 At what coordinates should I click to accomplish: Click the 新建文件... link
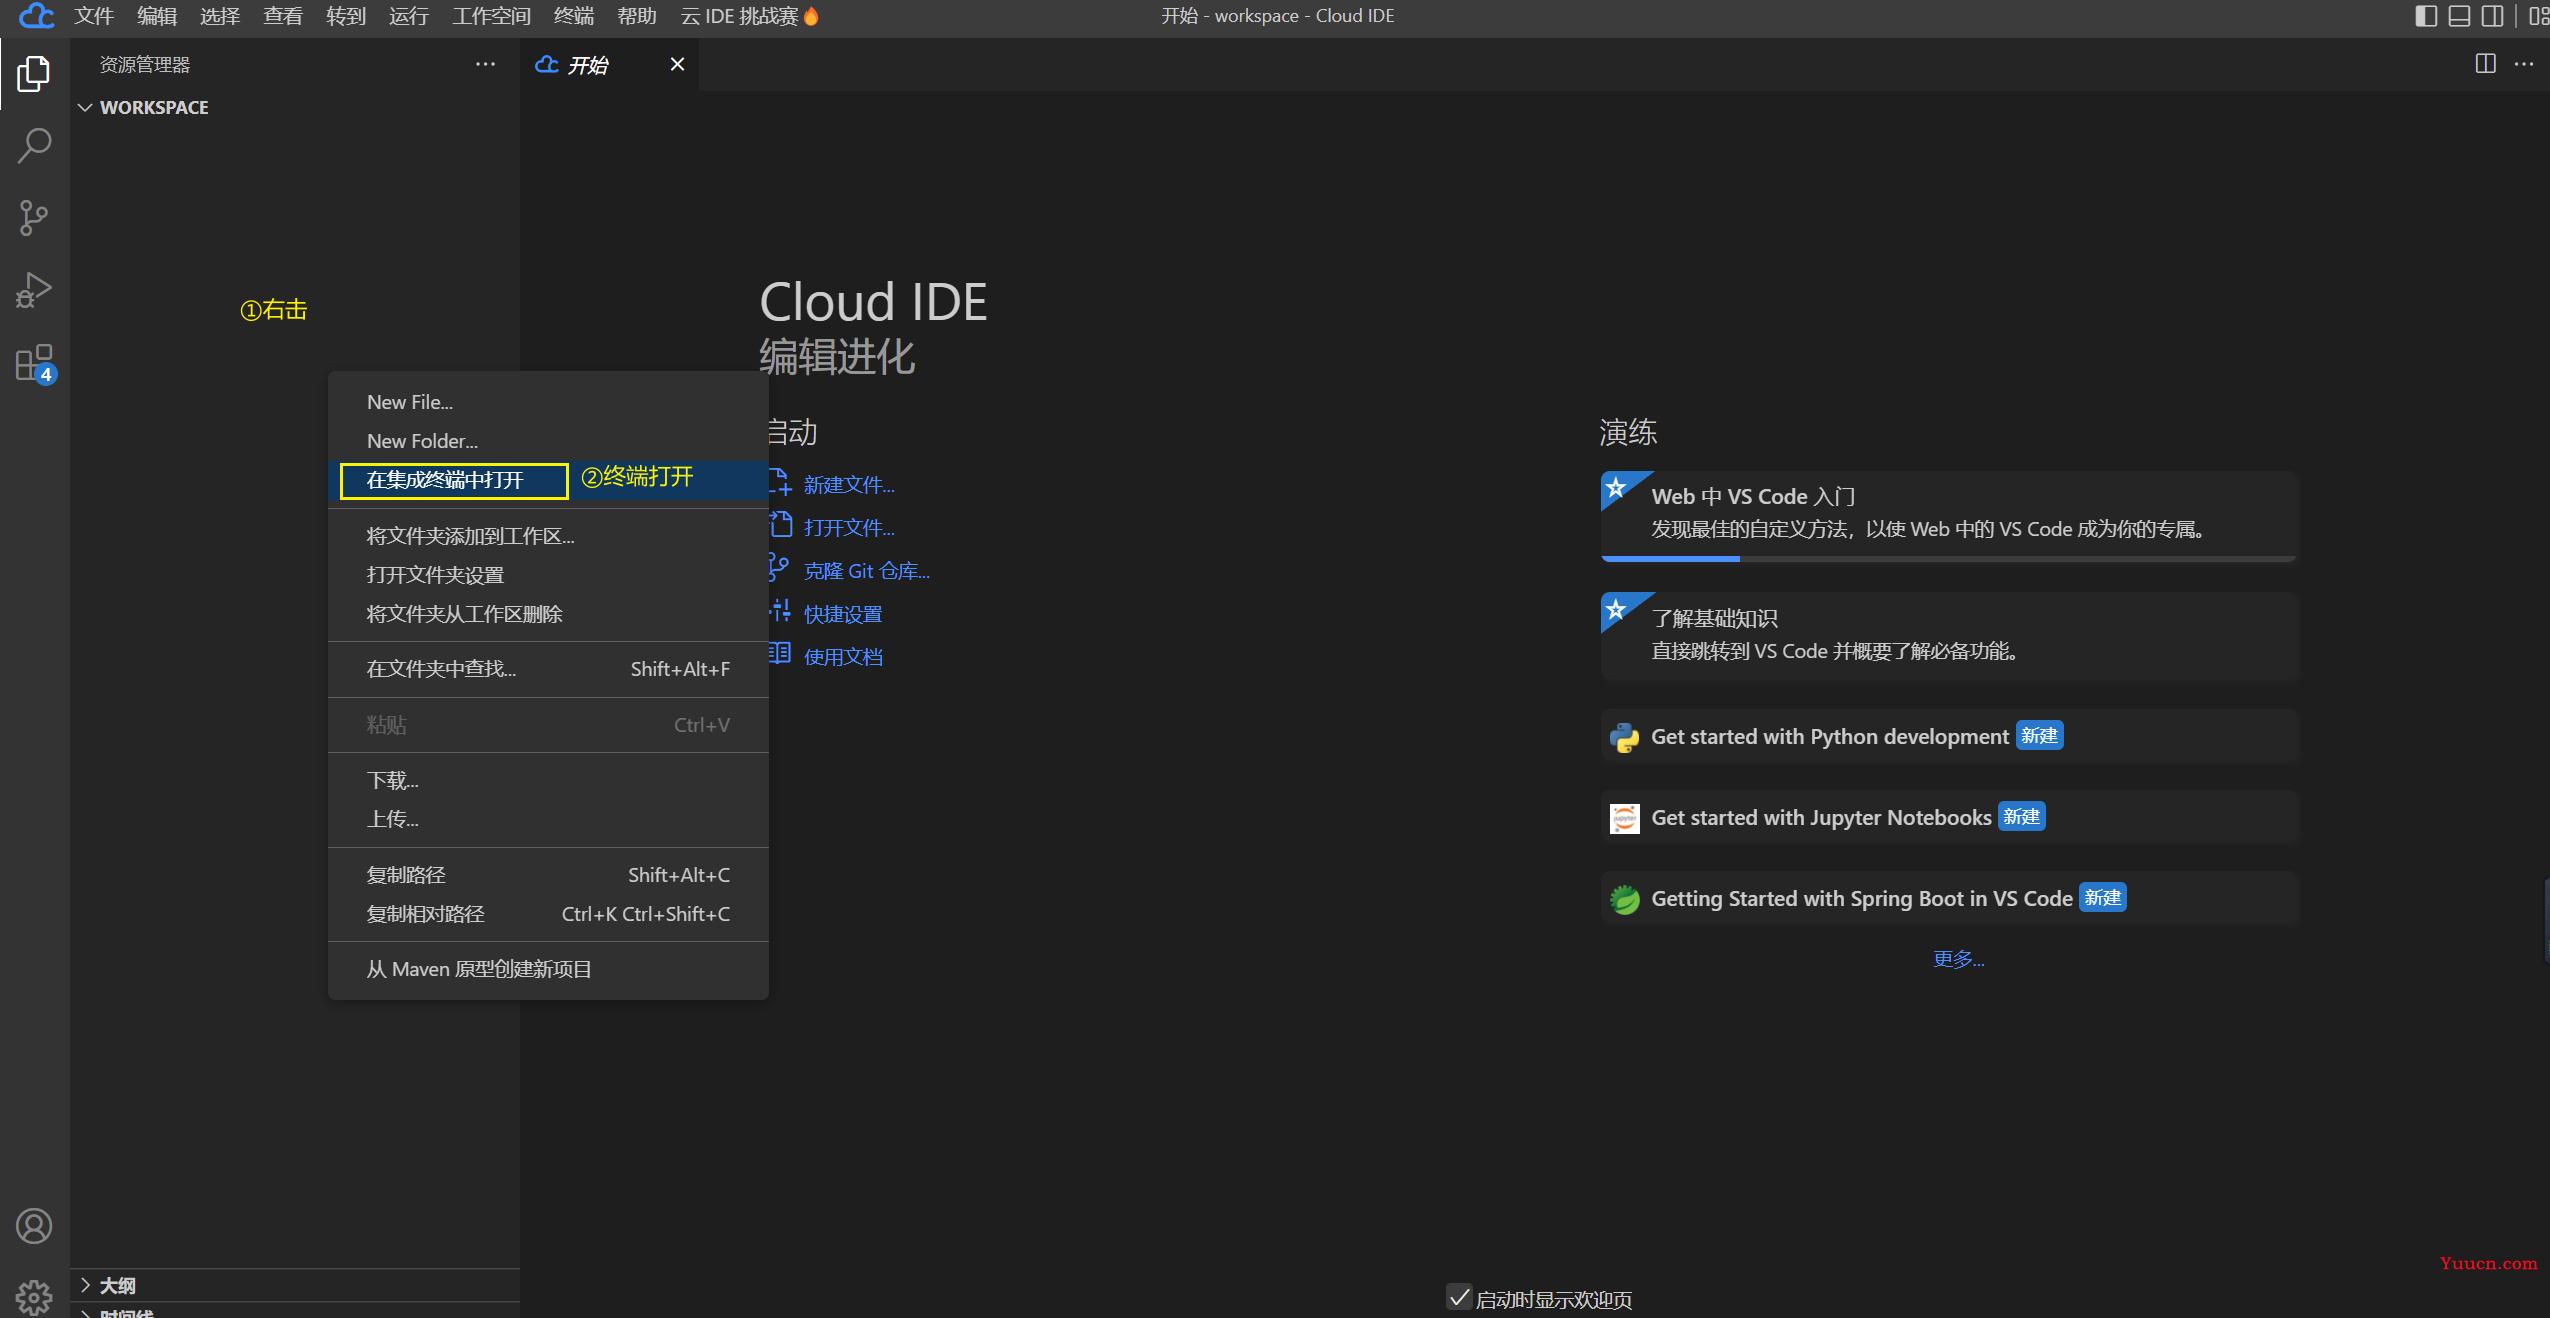click(849, 485)
